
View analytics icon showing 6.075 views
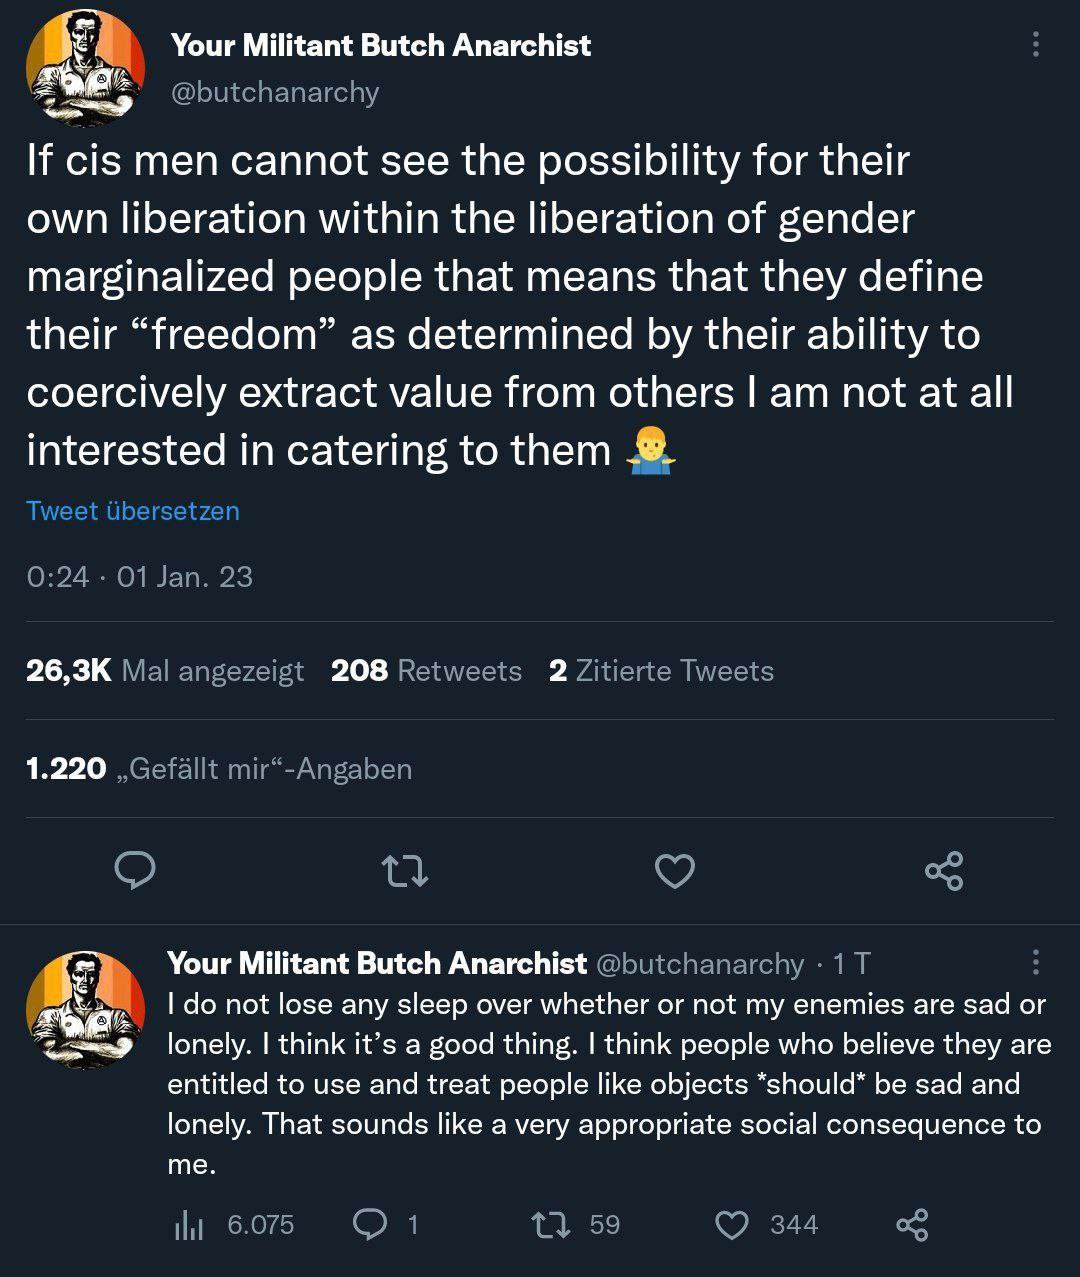pyautogui.click(x=189, y=1224)
